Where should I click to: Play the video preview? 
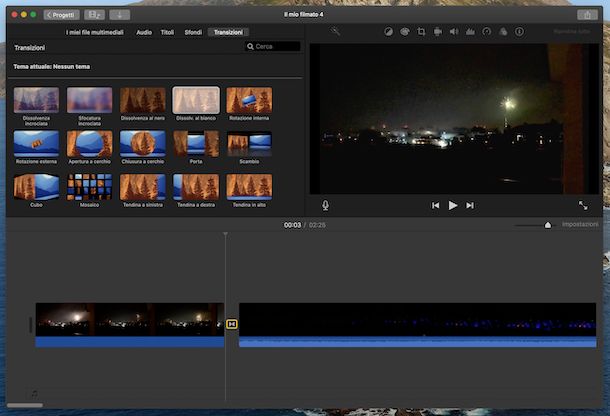pos(452,205)
